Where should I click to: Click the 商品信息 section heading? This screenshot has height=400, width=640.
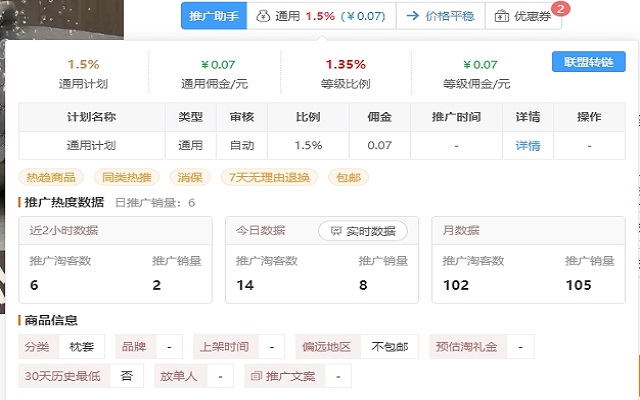click(51, 320)
